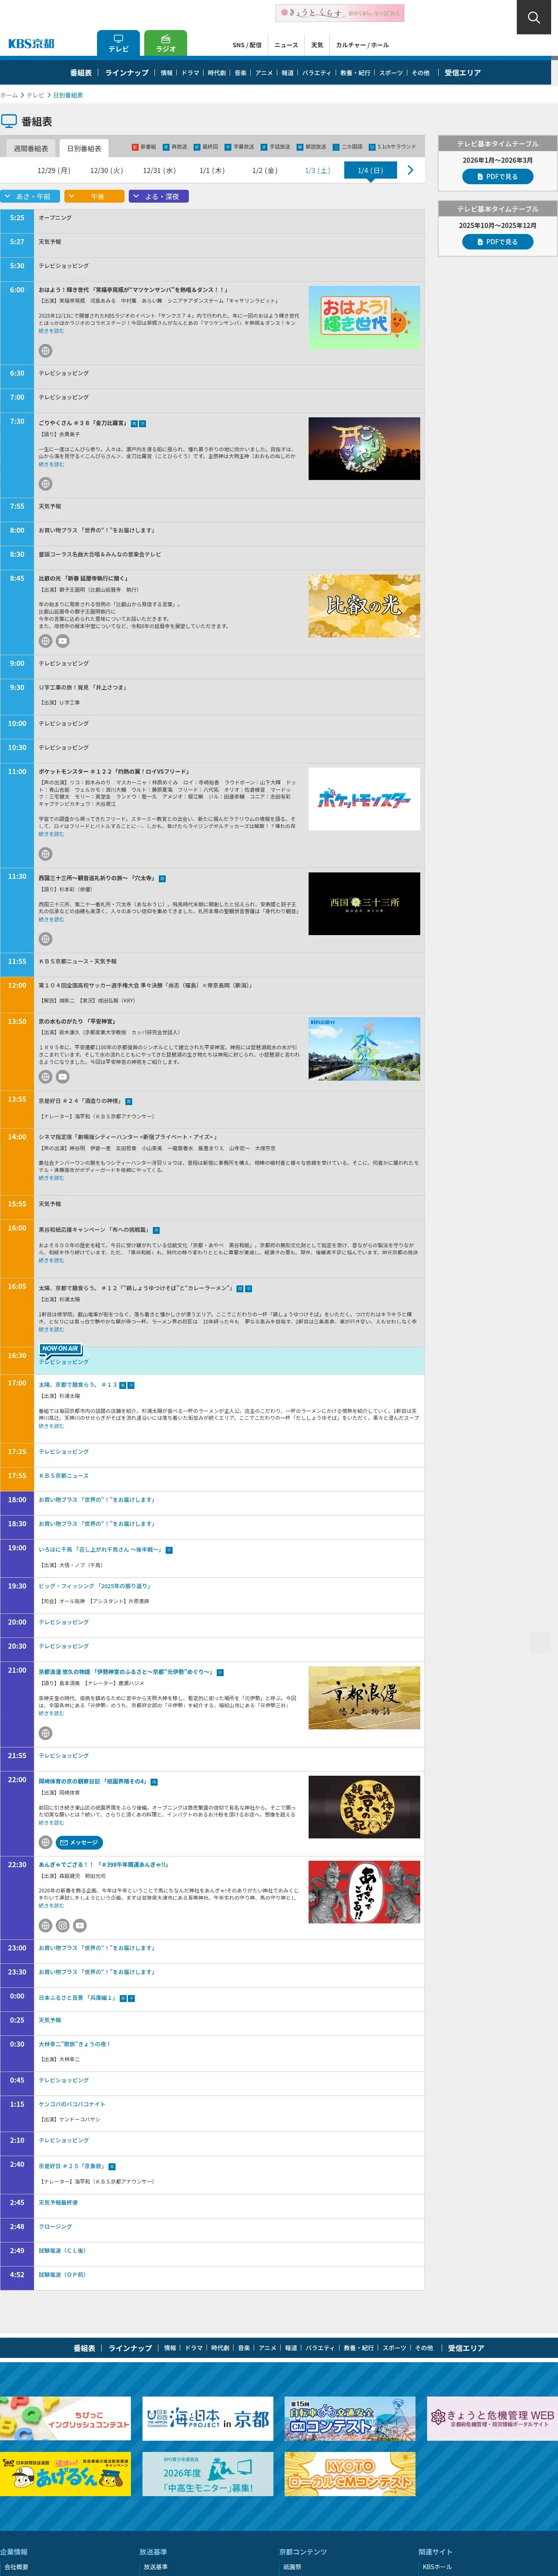Viewport: 558px width, 2576px height.
Task: Visit the website globe for 比叡の光
Action: [45, 641]
